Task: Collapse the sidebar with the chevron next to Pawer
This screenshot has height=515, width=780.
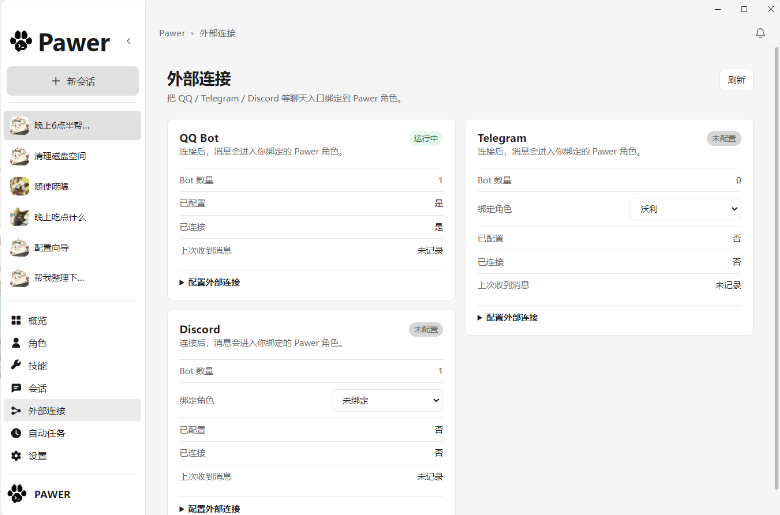Action: [129, 41]
